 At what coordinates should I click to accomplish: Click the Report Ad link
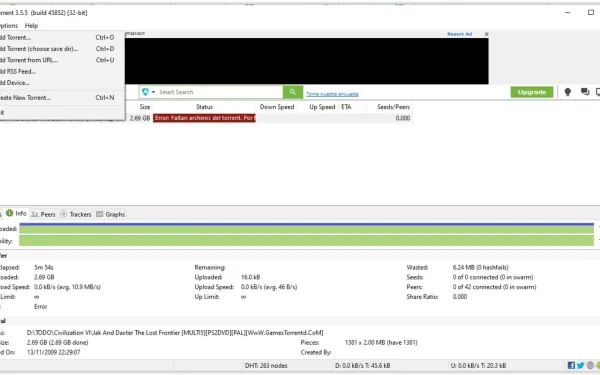459,34
